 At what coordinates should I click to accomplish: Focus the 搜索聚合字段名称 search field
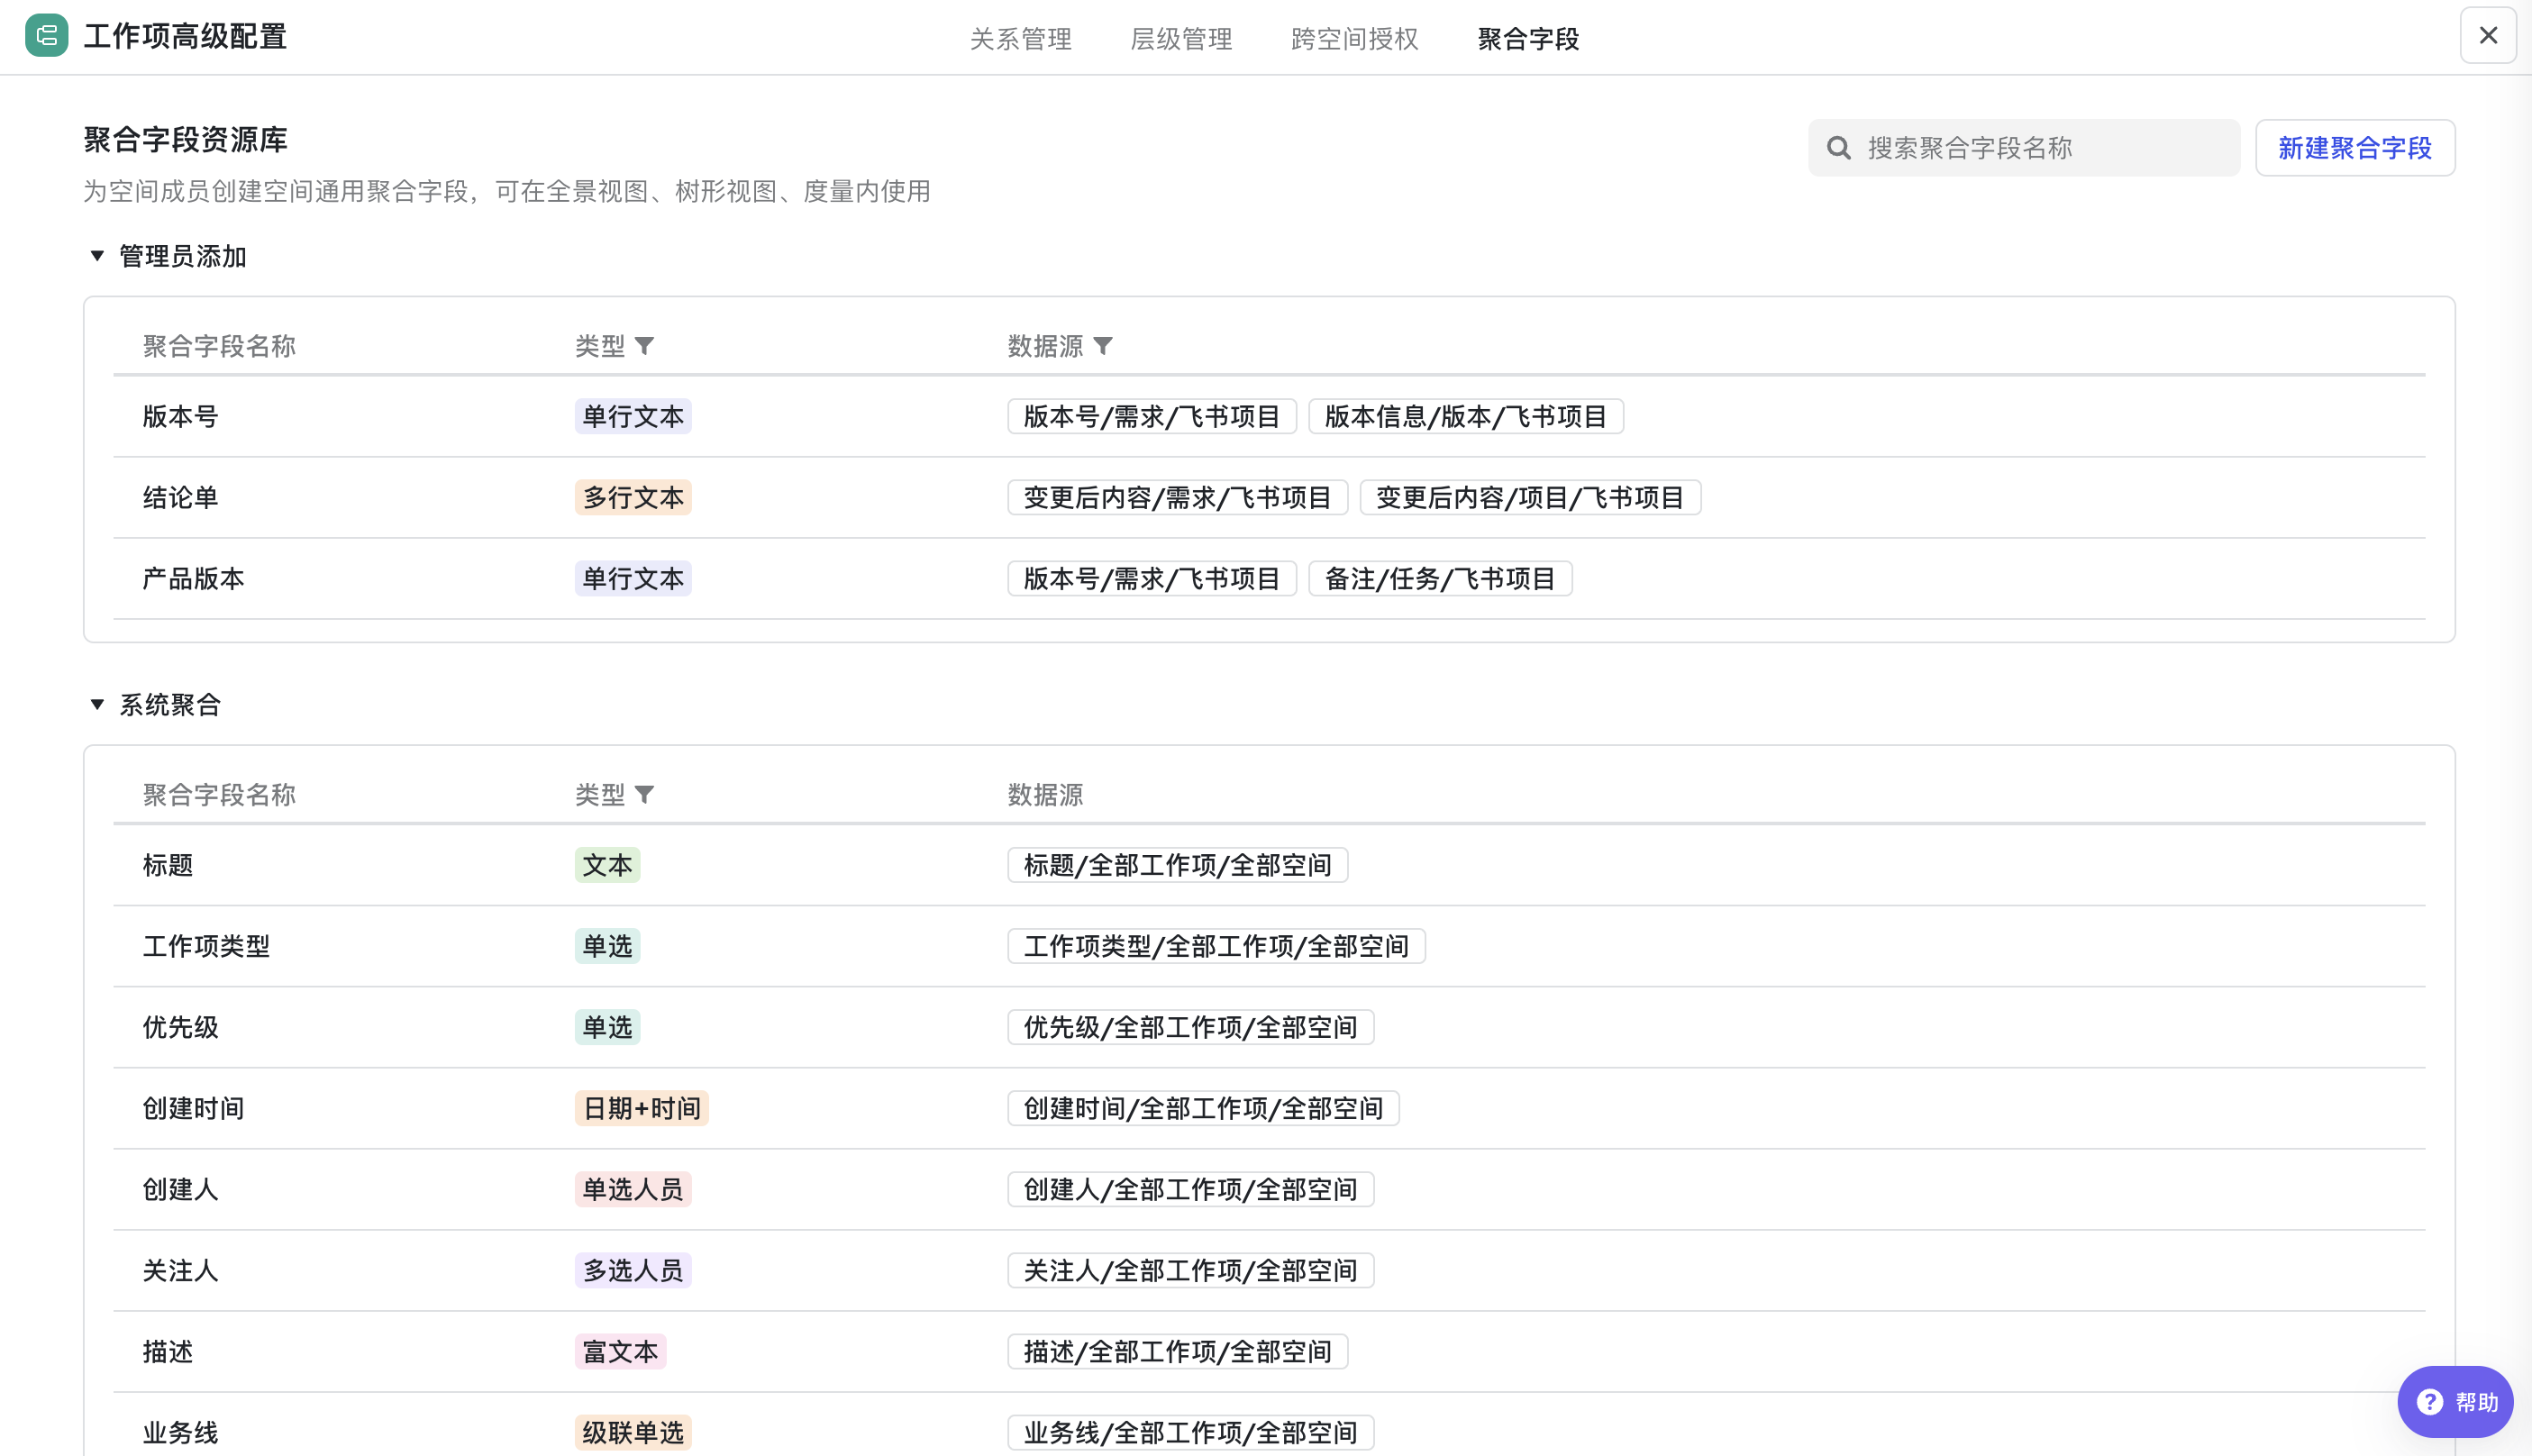(x=2024, y=148)
